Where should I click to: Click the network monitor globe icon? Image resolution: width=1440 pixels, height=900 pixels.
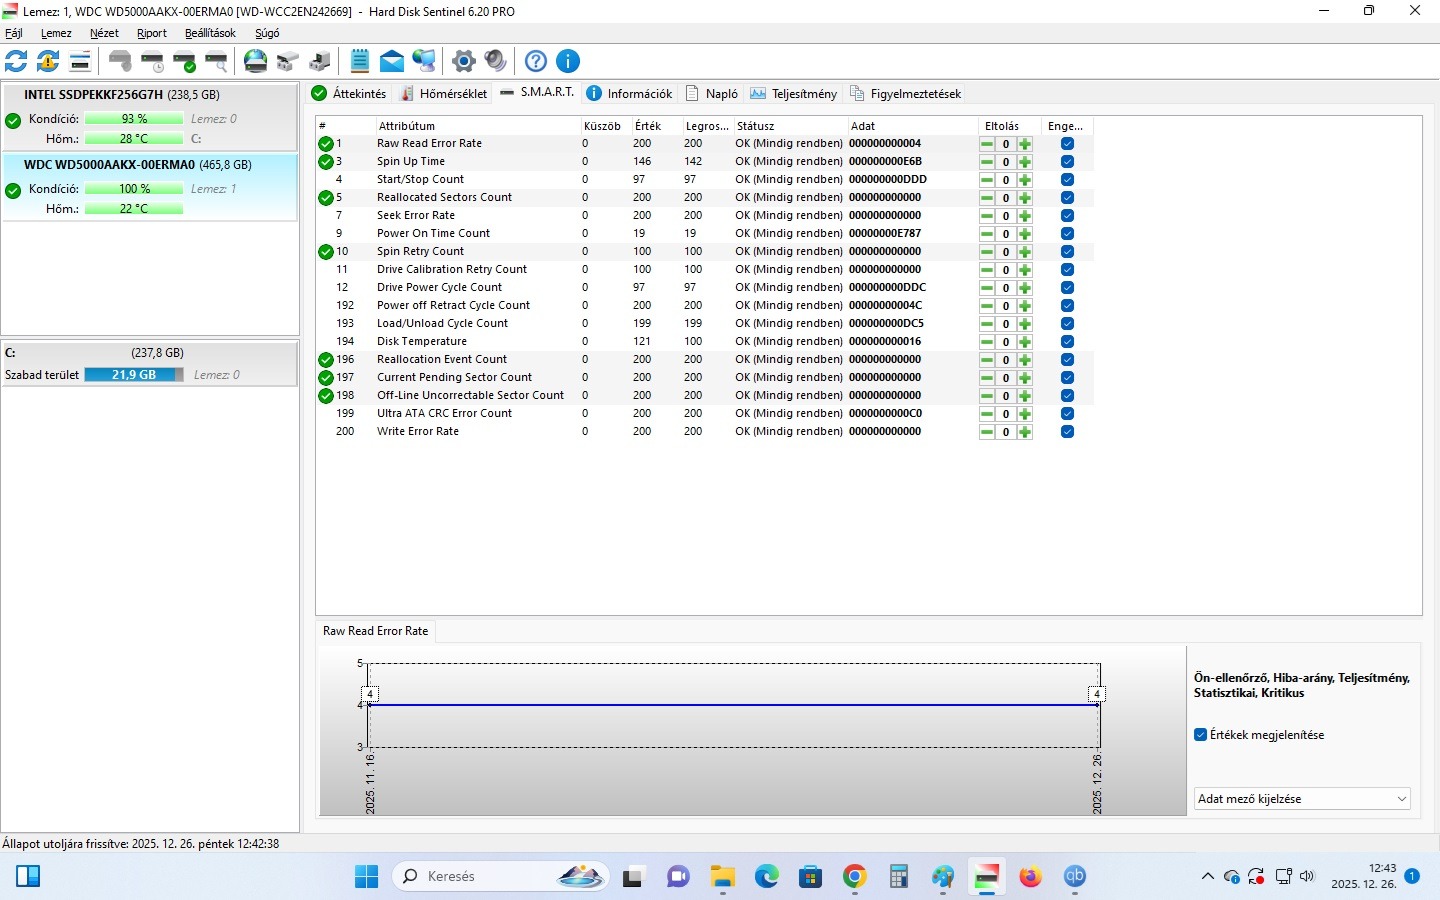(x=424, y=61)
